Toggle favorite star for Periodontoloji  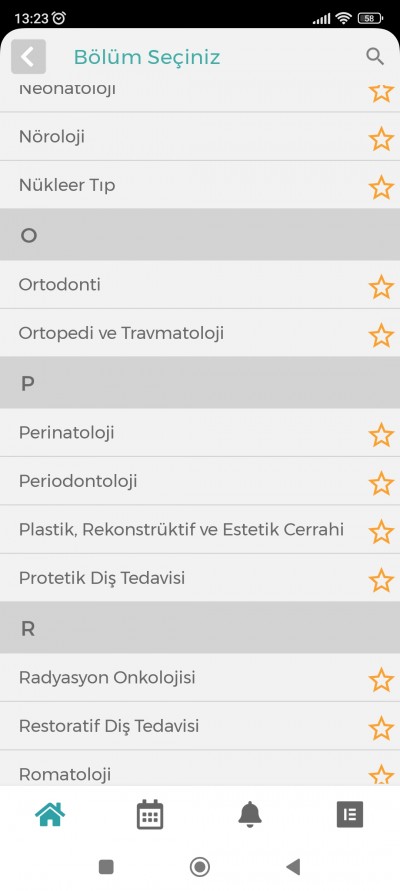[381, 484]
